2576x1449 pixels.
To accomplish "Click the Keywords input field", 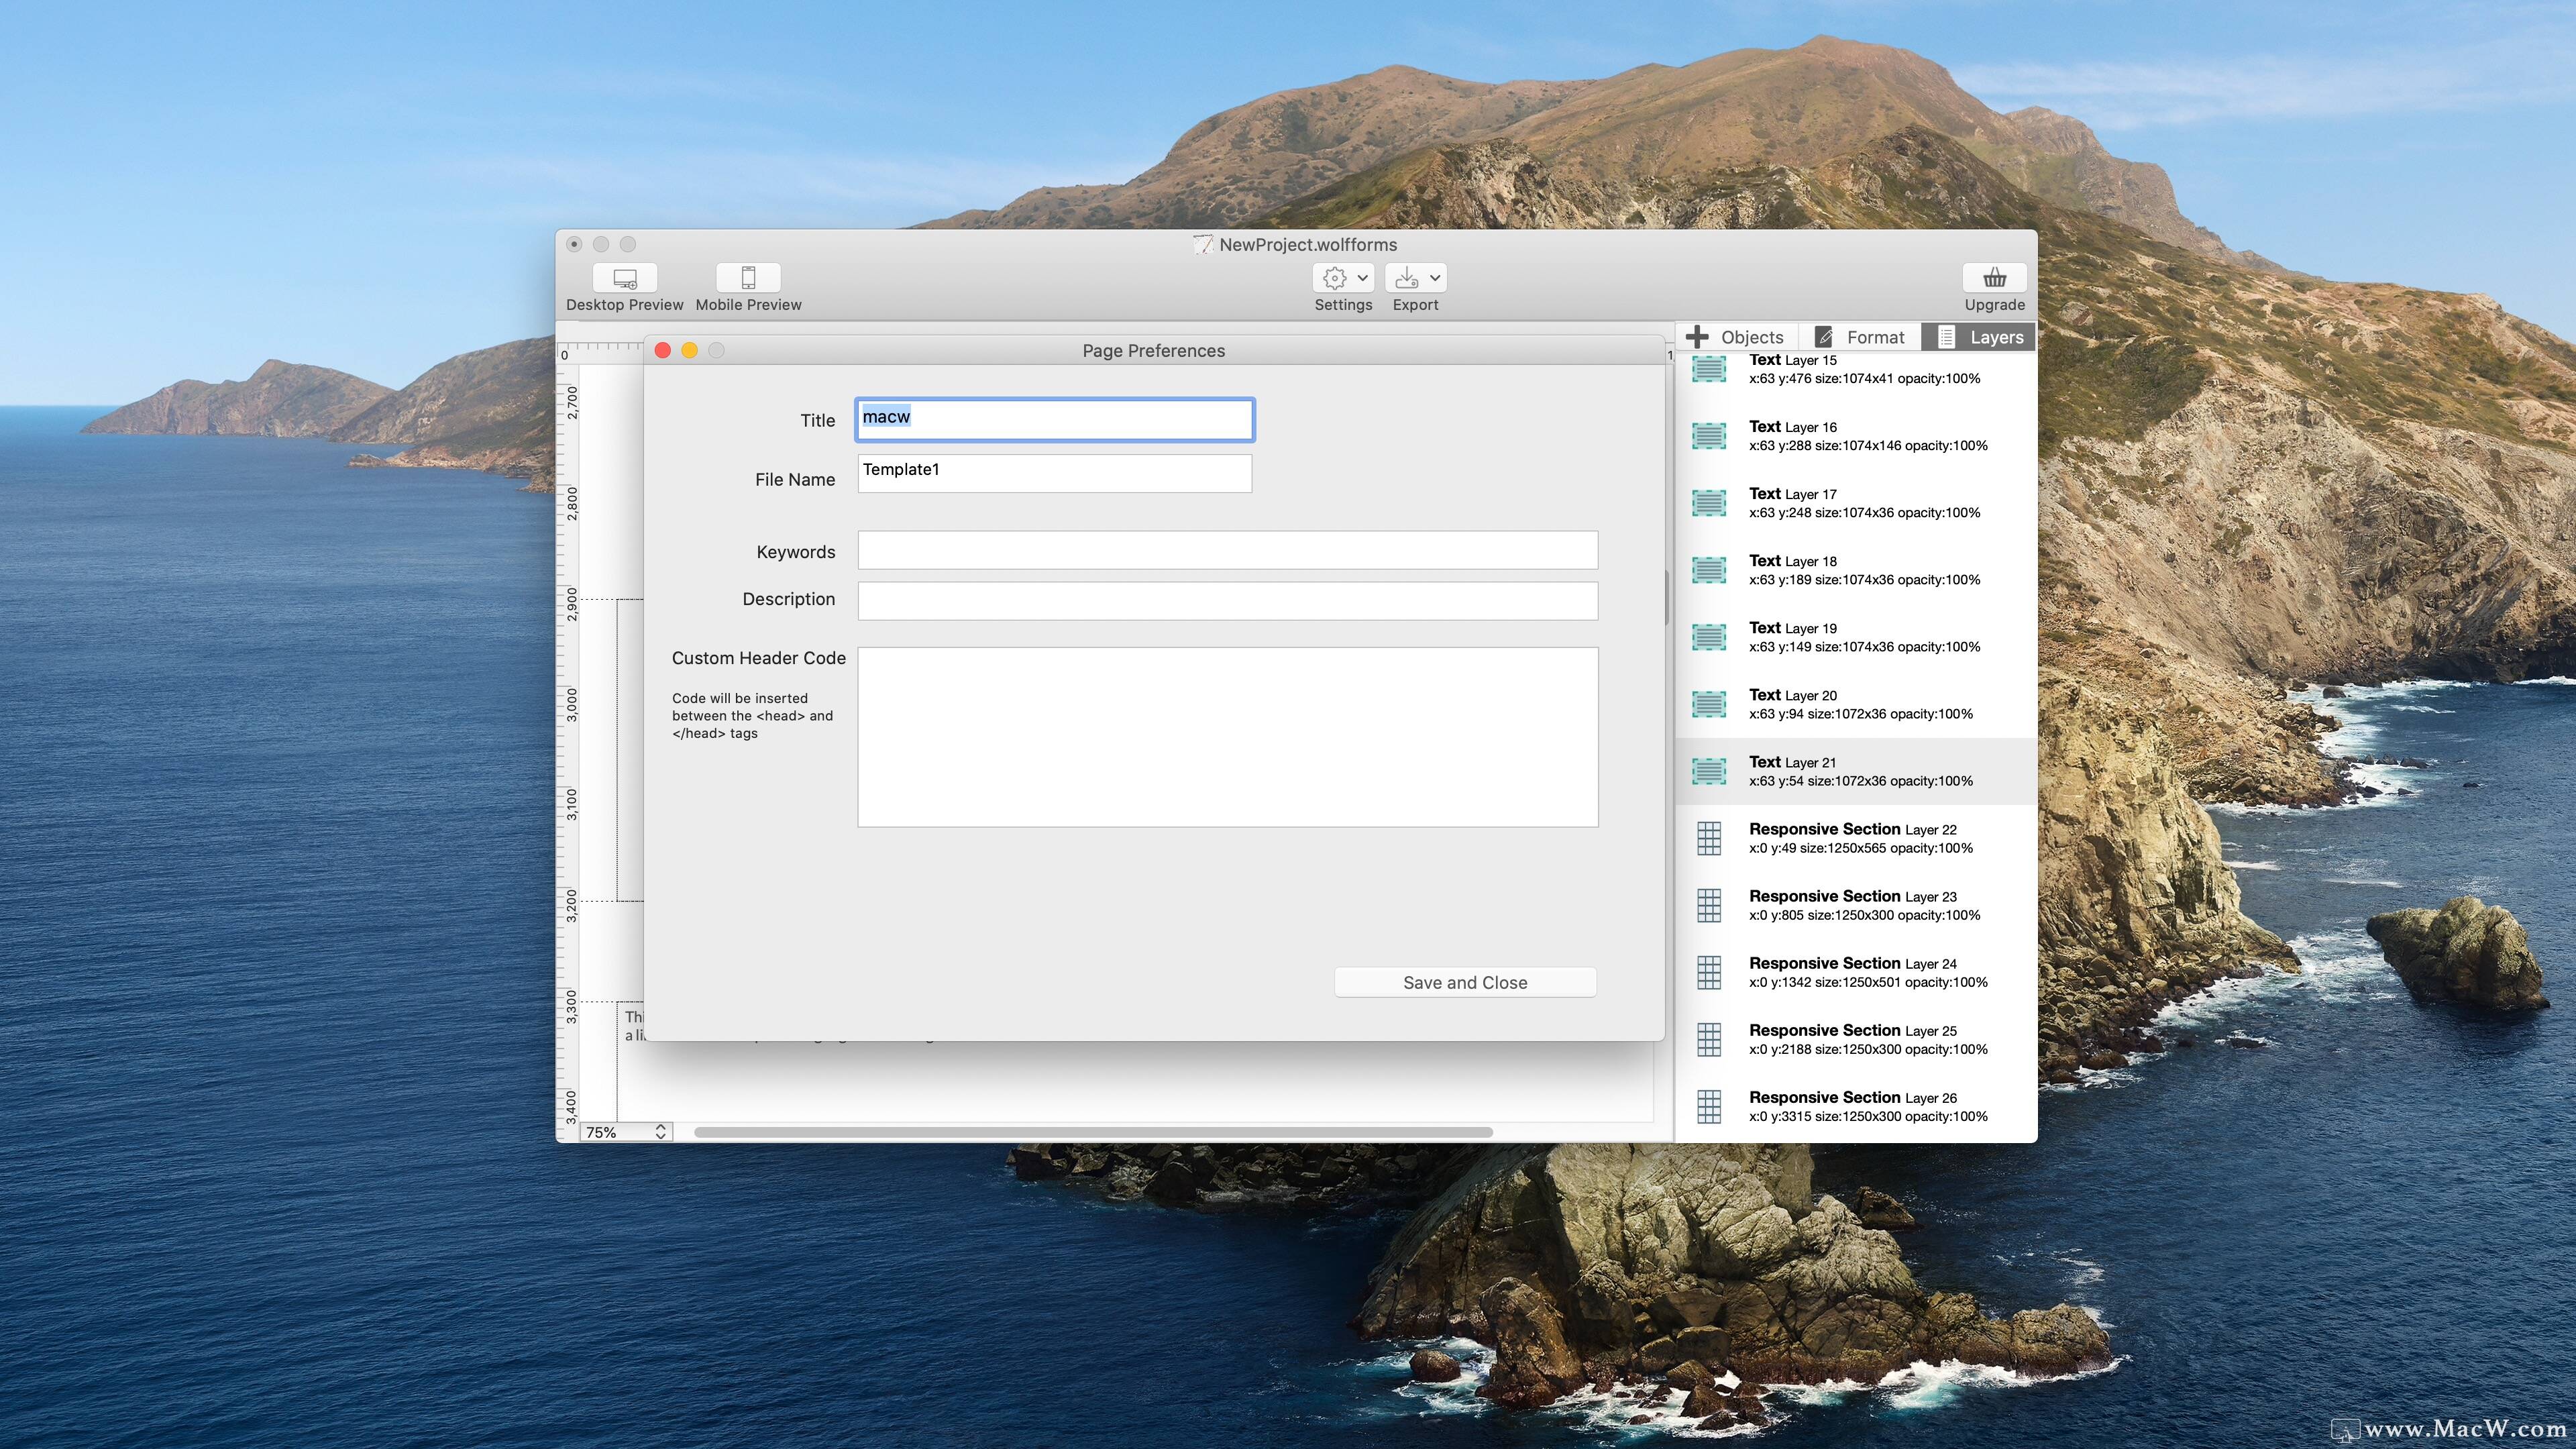I will point(1228,550).
